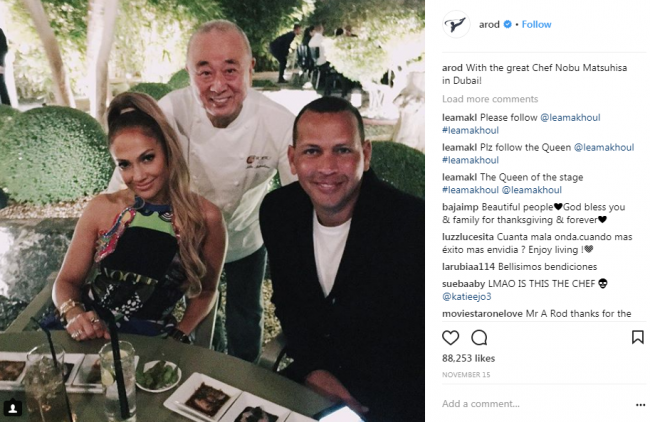The width and height of the screenshot is (650, 422).
Task: Open the arod profile picture avatar
Action: coord(456,24)
